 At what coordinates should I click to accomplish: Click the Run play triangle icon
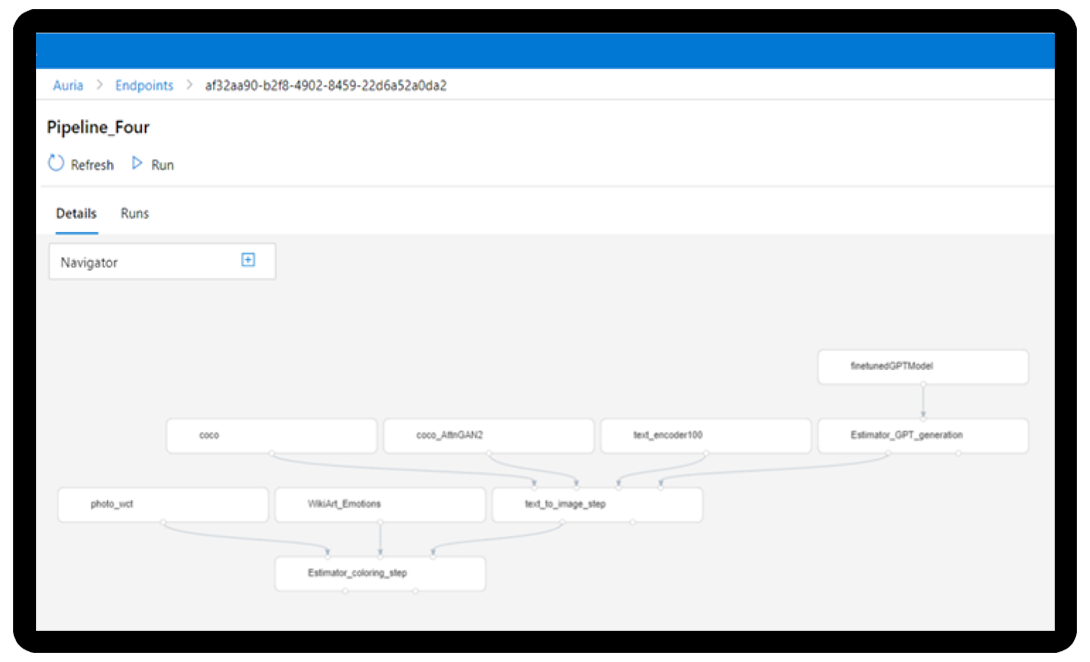pyautogui.click(x=138, y=164)
